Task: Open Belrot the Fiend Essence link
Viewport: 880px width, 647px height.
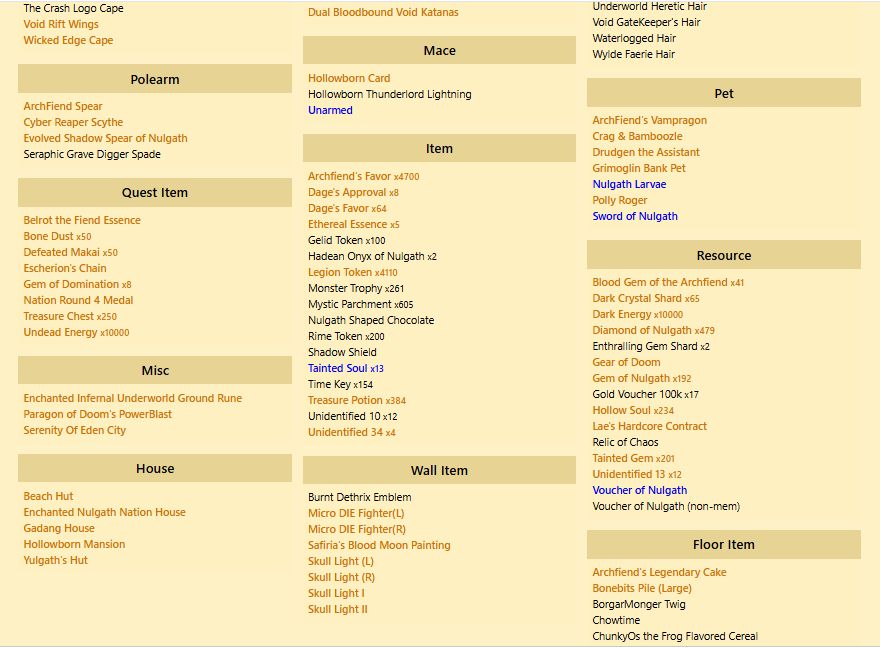Action: [82, 220]
